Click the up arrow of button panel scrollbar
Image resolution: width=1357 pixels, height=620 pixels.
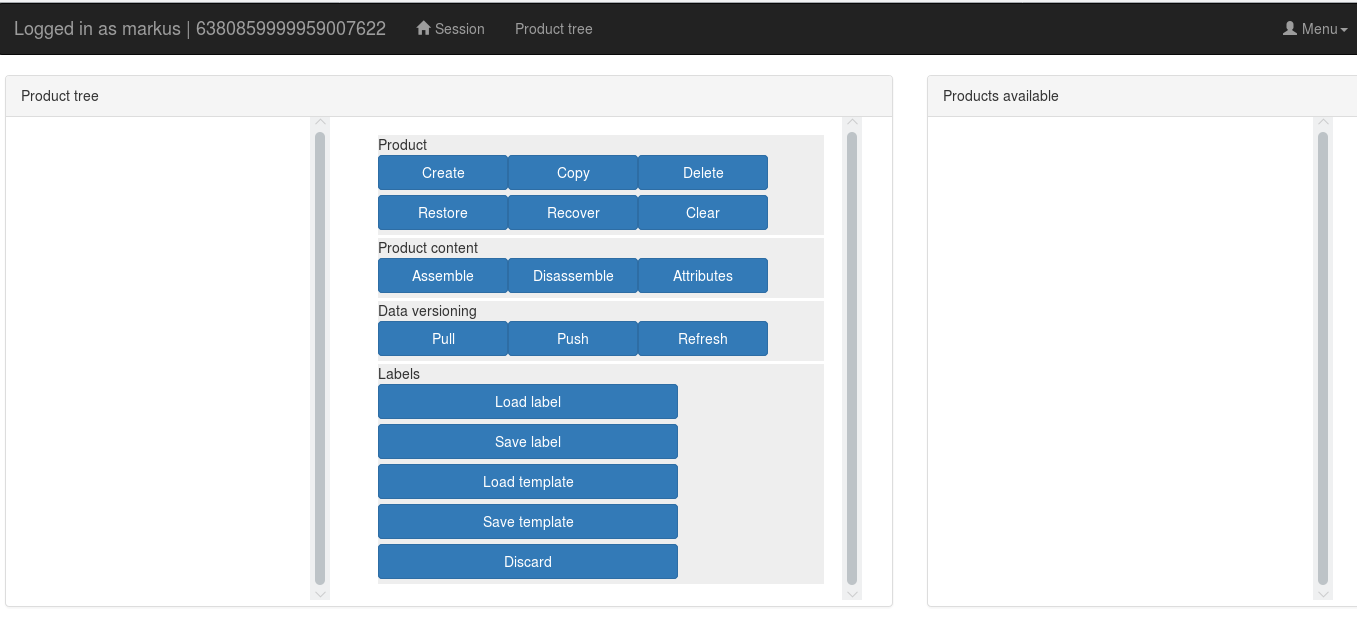(x=852, y=123)
